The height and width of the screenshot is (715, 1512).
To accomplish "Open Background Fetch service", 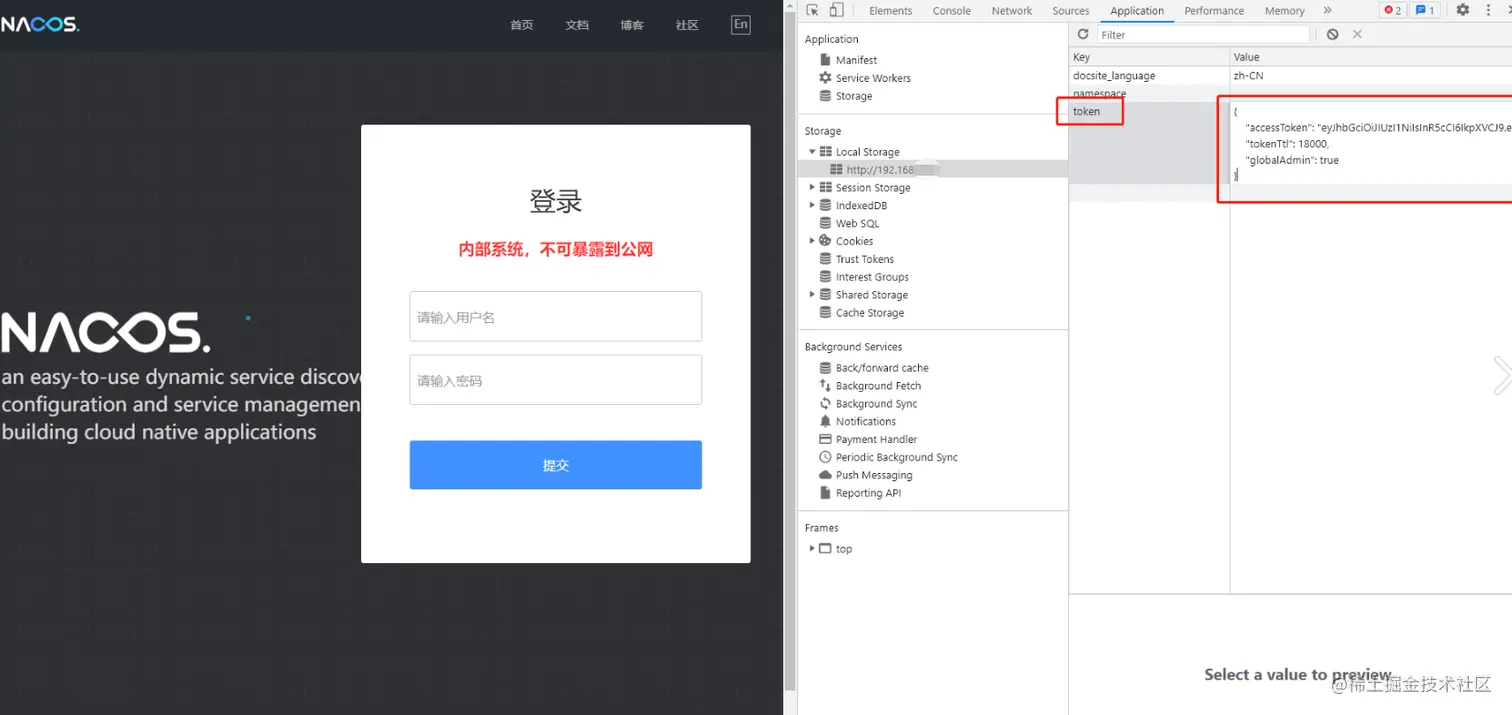I will coord(869,386).
